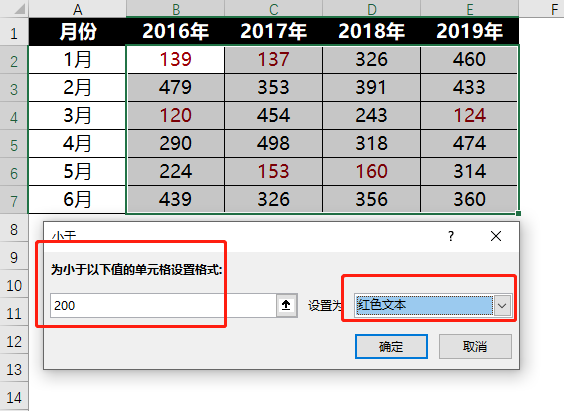Click the cell with value 360
Screen dimensions: 564x411
click(x=470, y=200)
